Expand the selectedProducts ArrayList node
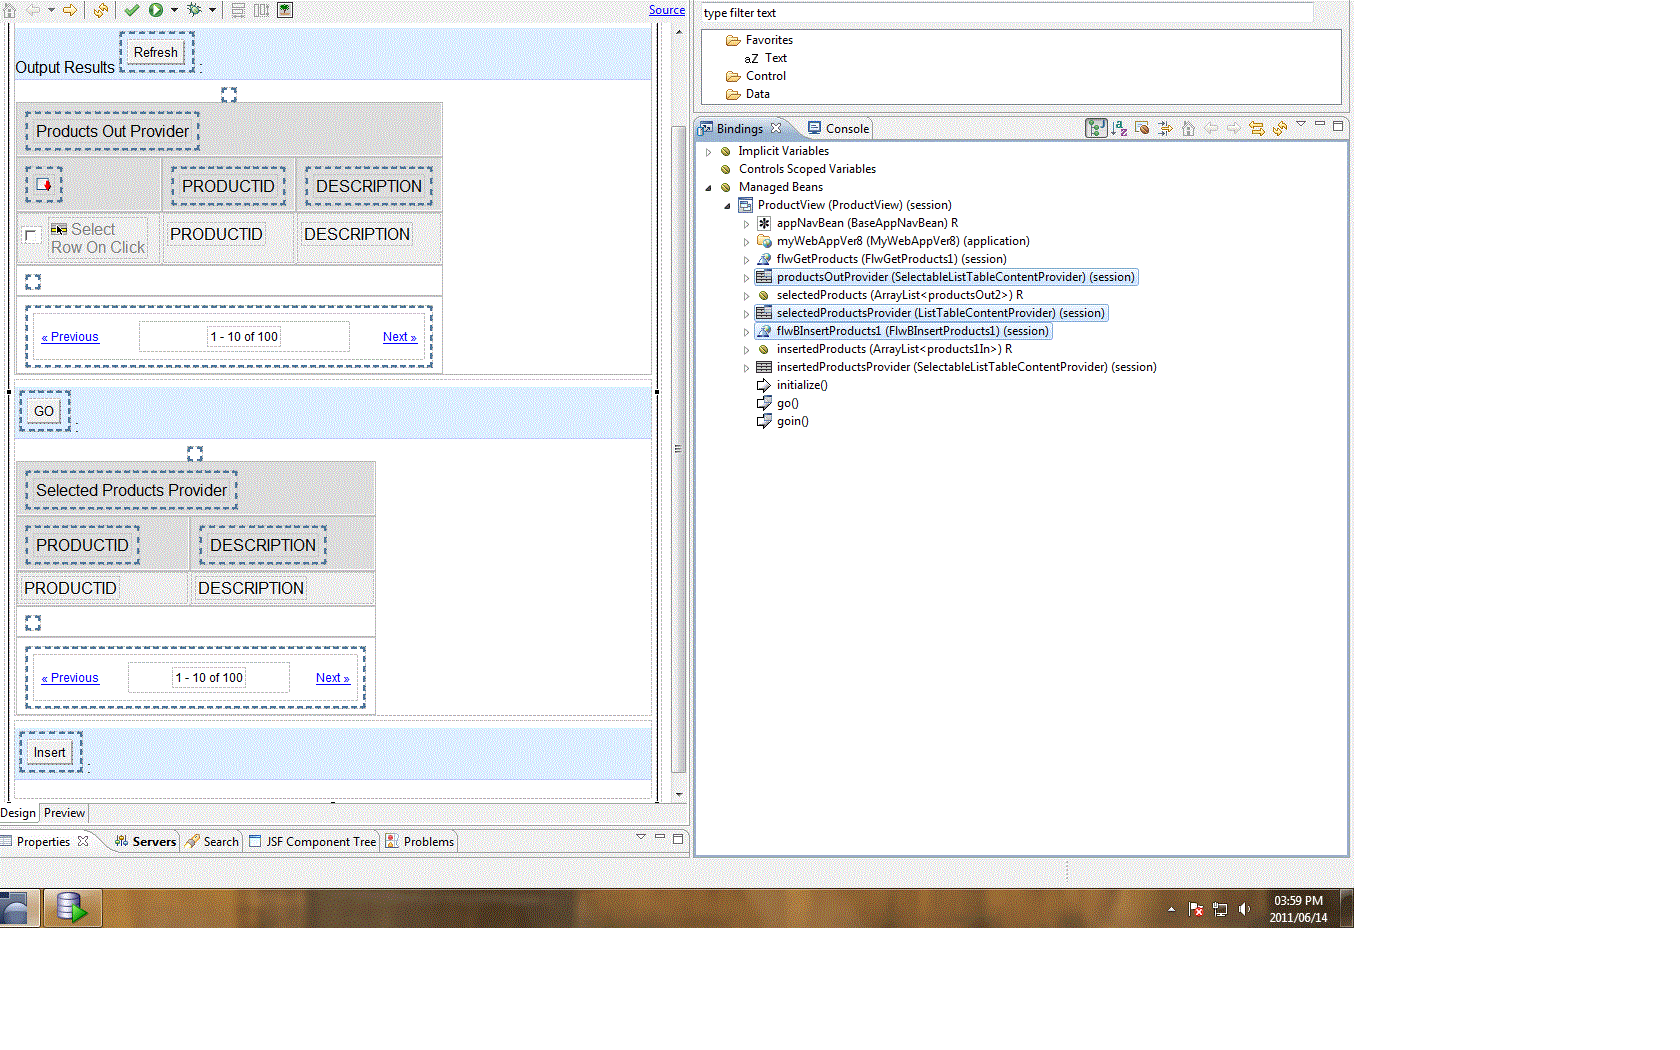The height and width of the screenshot is (1050, 1680). point(746,296)
